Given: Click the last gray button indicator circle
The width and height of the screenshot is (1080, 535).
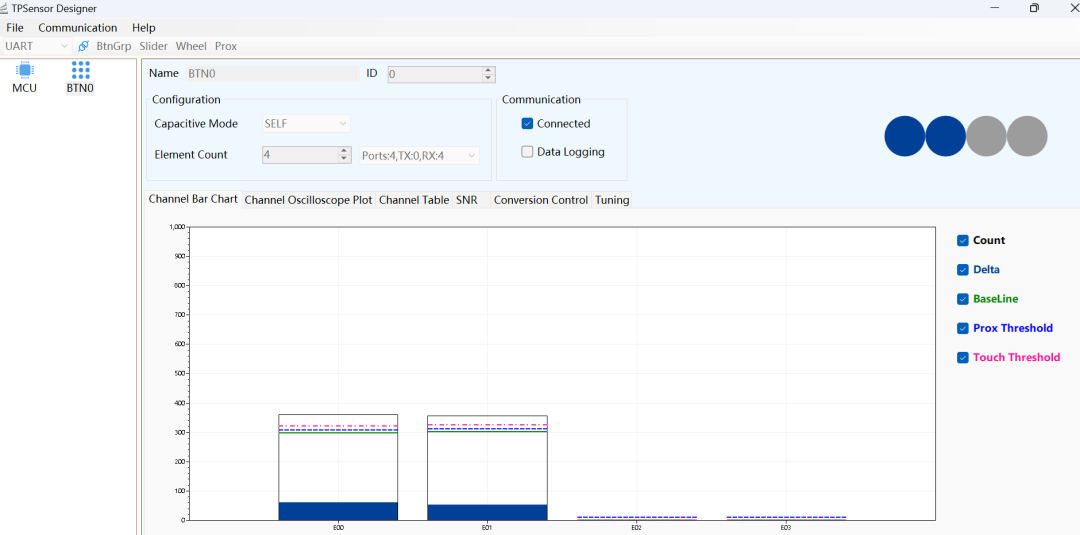Looking at the screenshot, I should [1027, 136].
